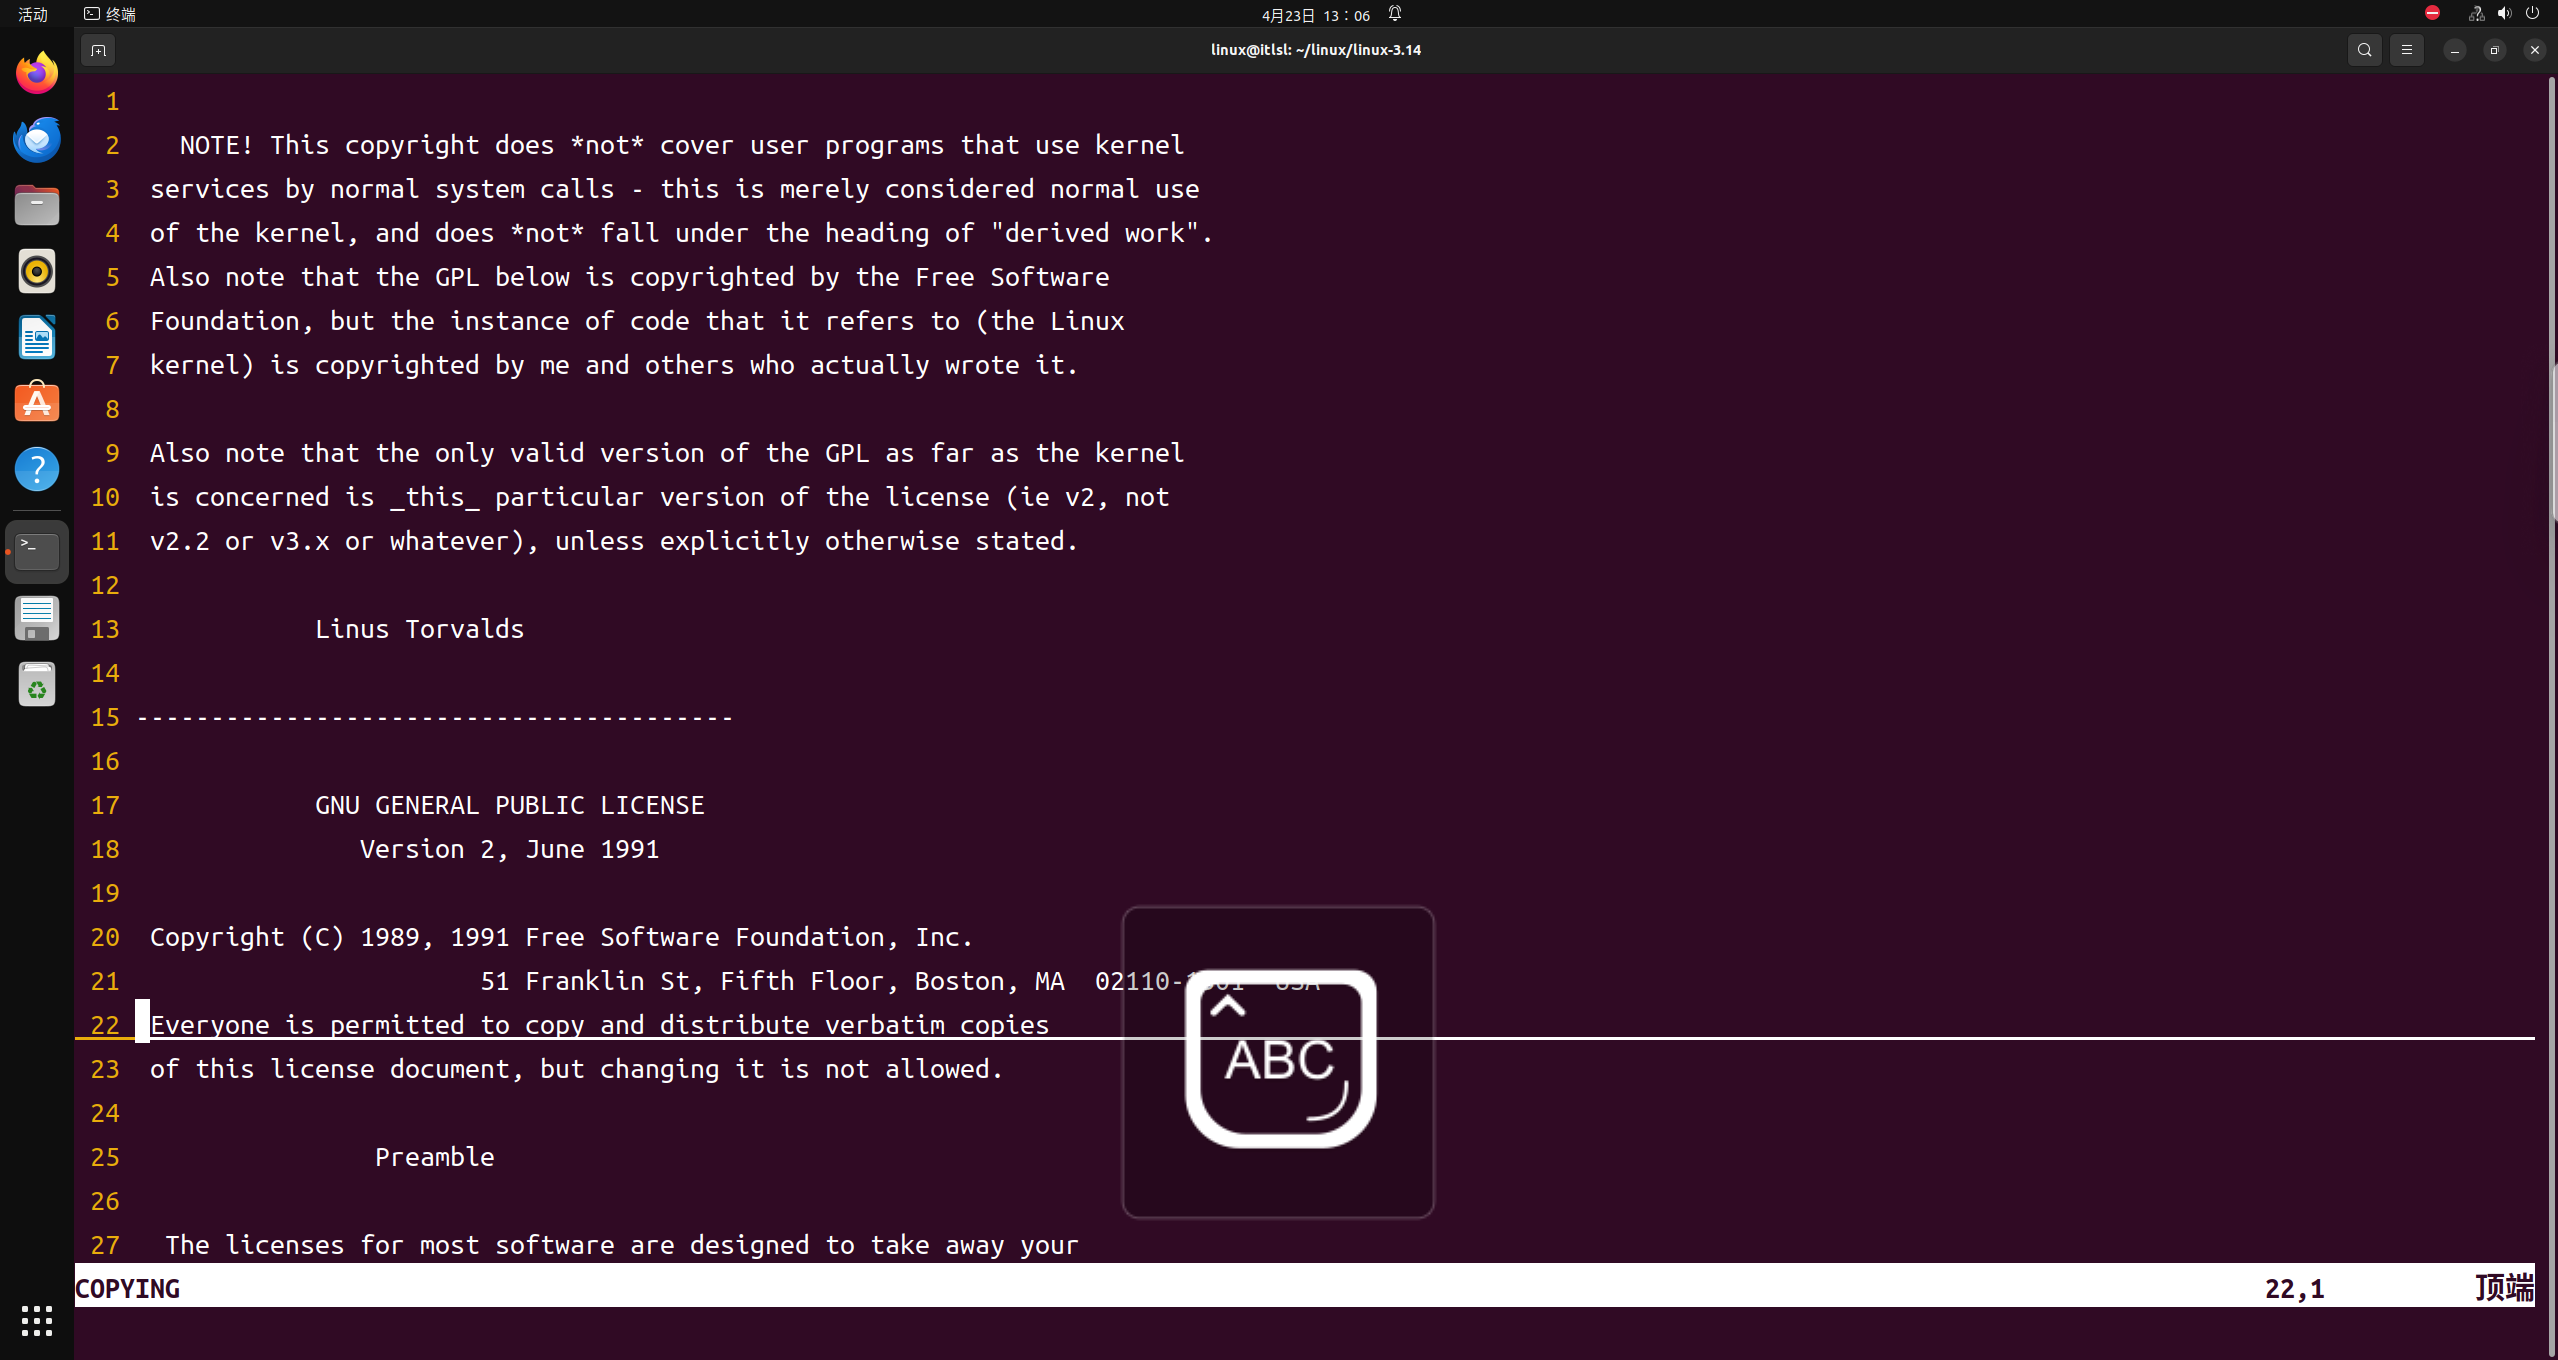Open Thunderbird mail from the dock
The image size is (2558, 1360).
tap(37, 139)
